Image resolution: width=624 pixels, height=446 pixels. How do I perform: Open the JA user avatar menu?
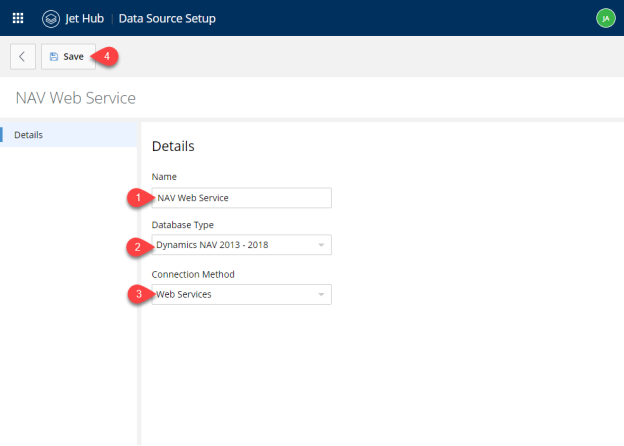pyautogui.click(x=606, y=18)
